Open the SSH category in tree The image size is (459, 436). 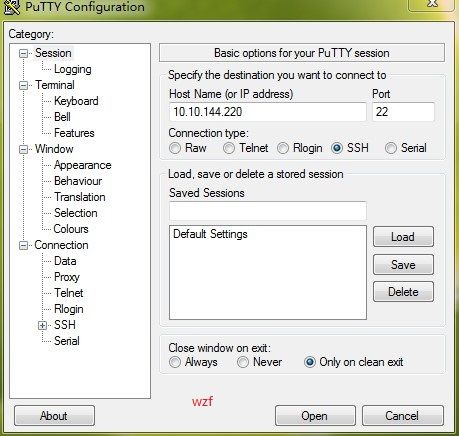(65, 325)
